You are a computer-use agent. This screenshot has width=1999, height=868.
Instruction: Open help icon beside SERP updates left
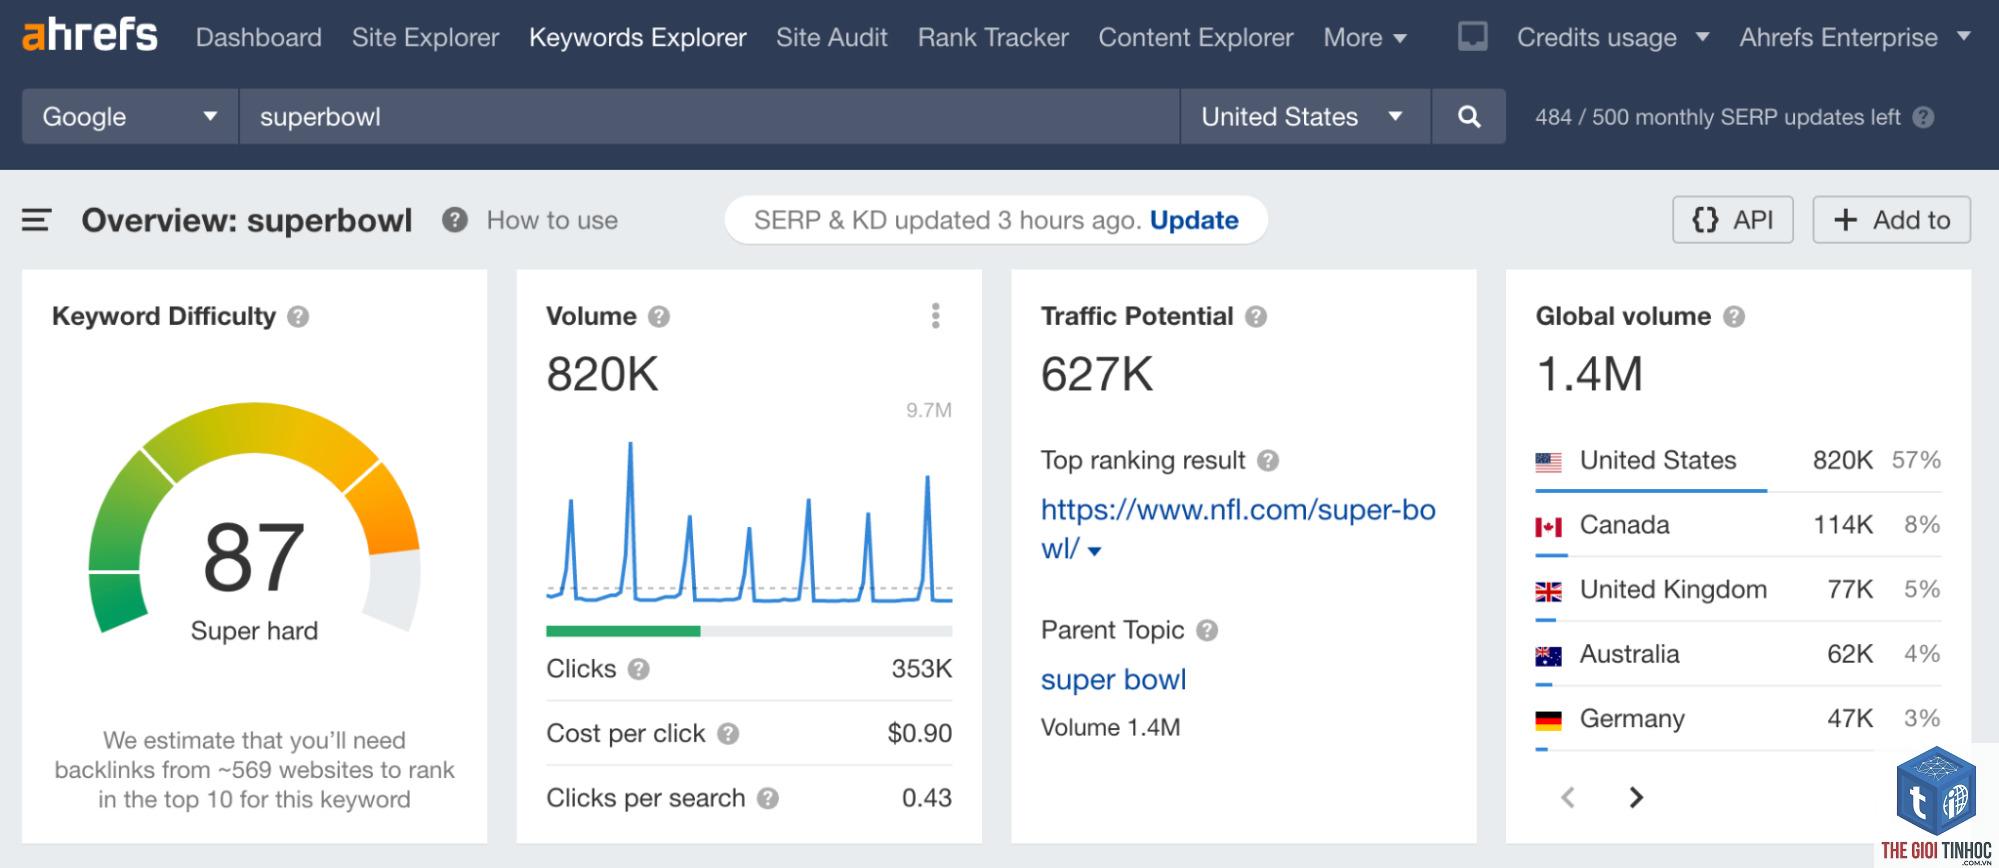1923,117
